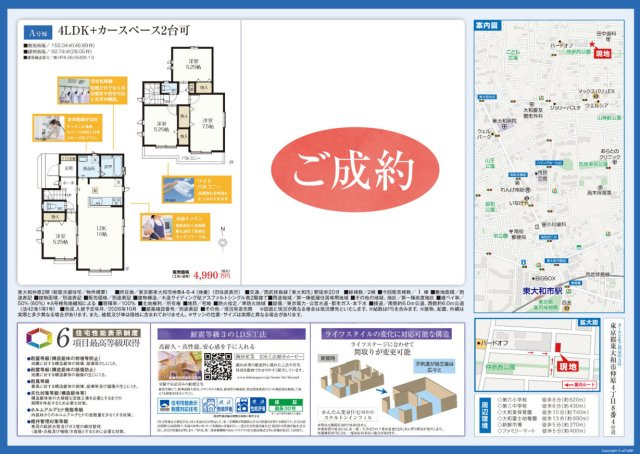Click 項目最高等級取得 heading
This screenshot has height=454, width=640.
[x=107, y=343]
